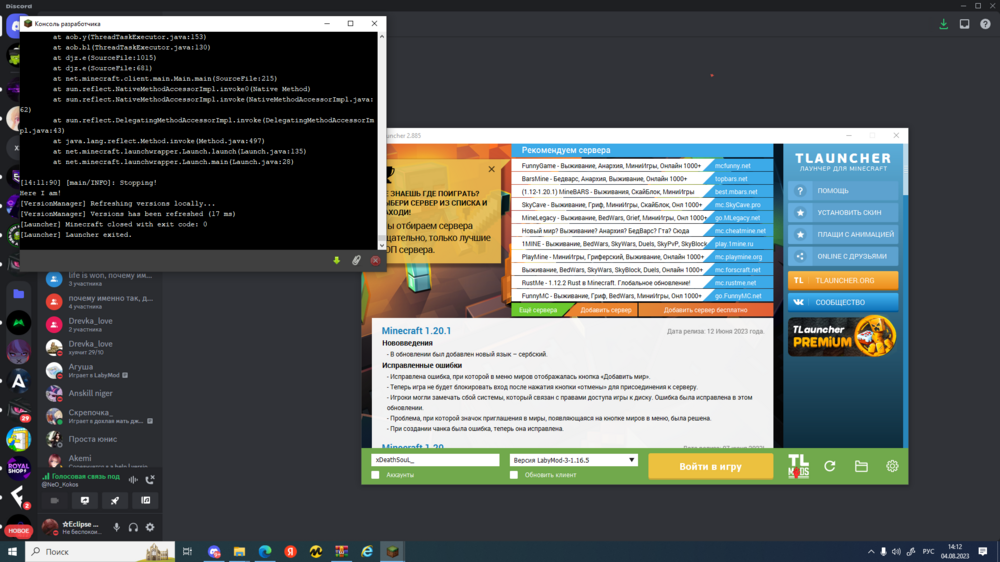Click Голосовая связь под voice status

click(85, 477)
